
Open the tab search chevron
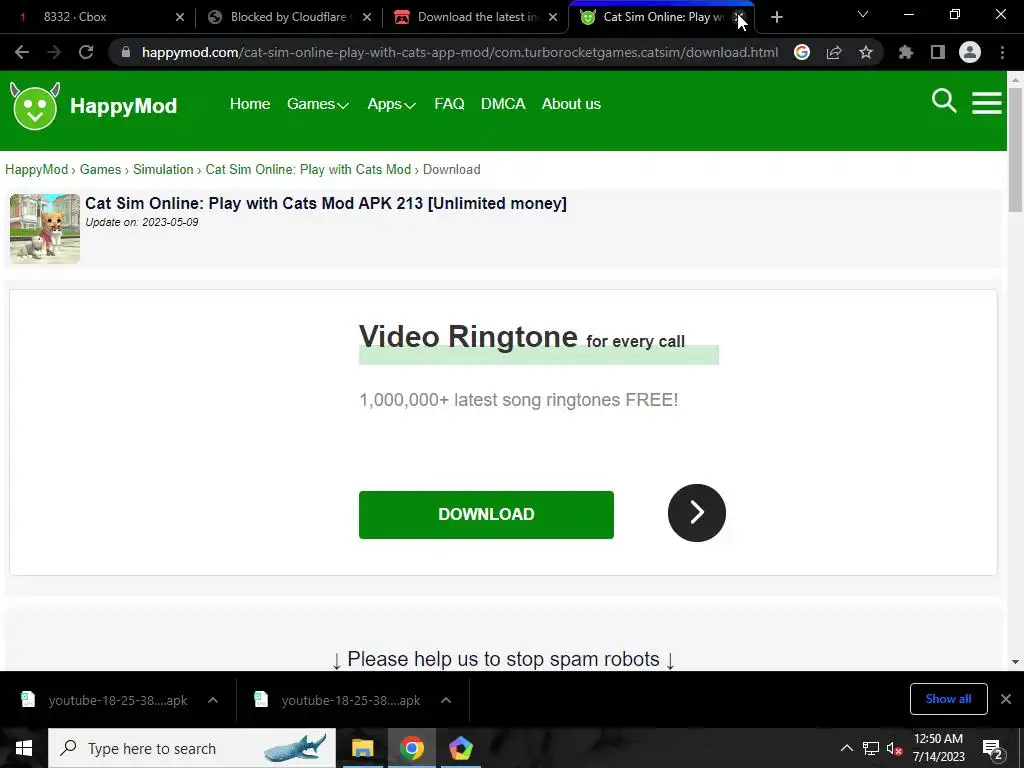pos(863,14)
